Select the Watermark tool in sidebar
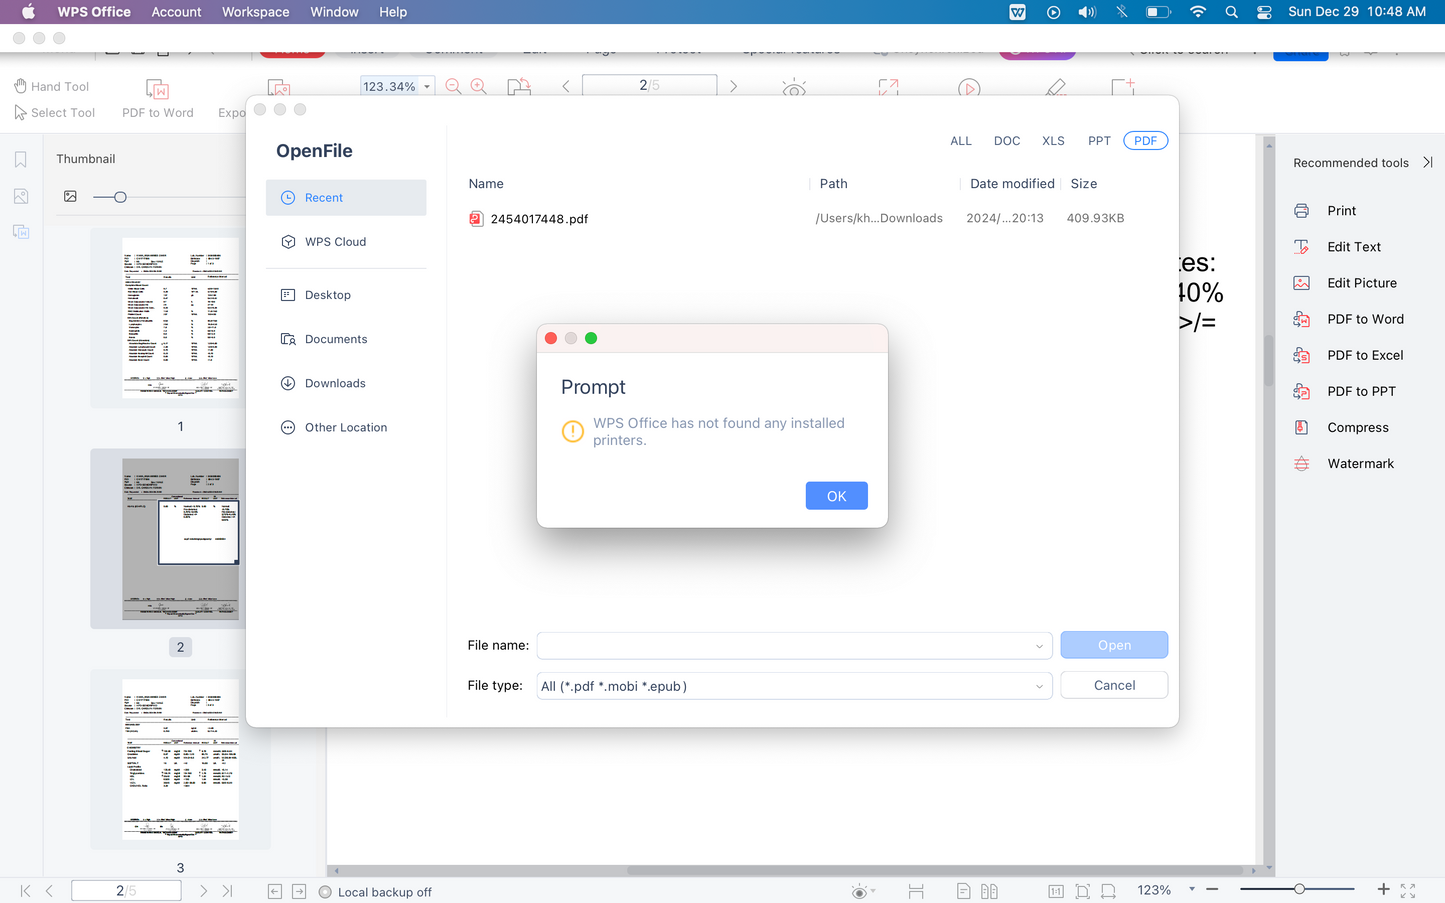 click(x=1360, y=463)
